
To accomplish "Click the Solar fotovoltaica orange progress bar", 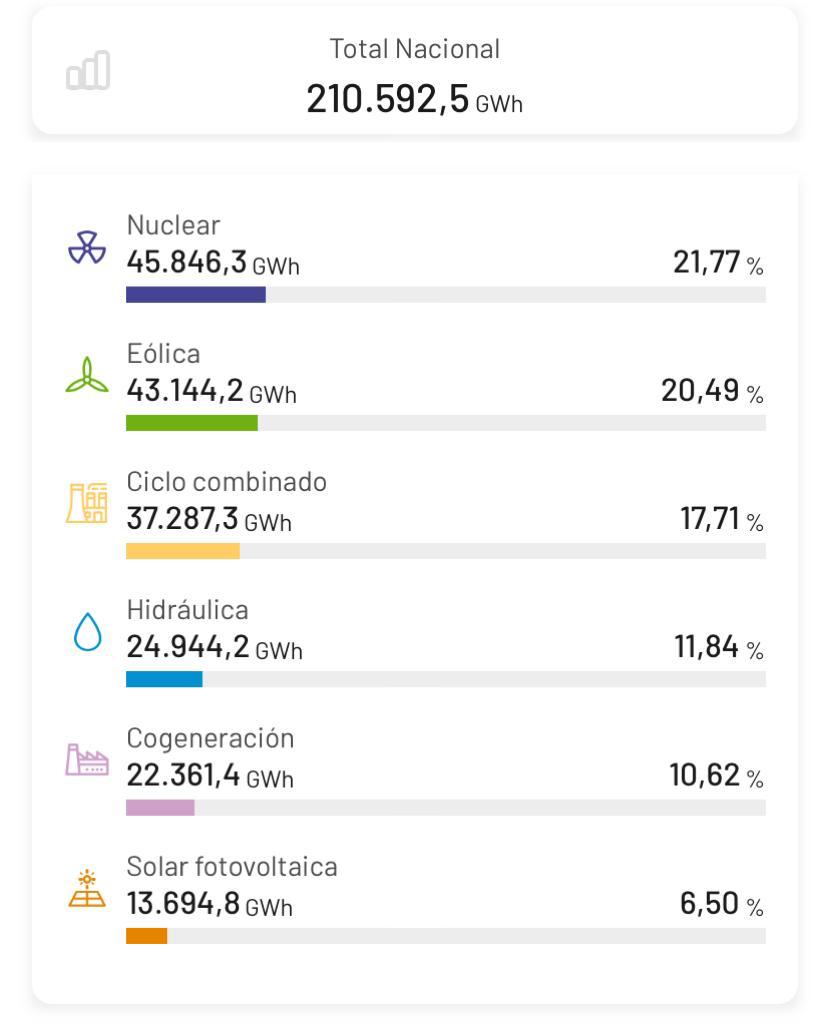I will click(147, 936).
